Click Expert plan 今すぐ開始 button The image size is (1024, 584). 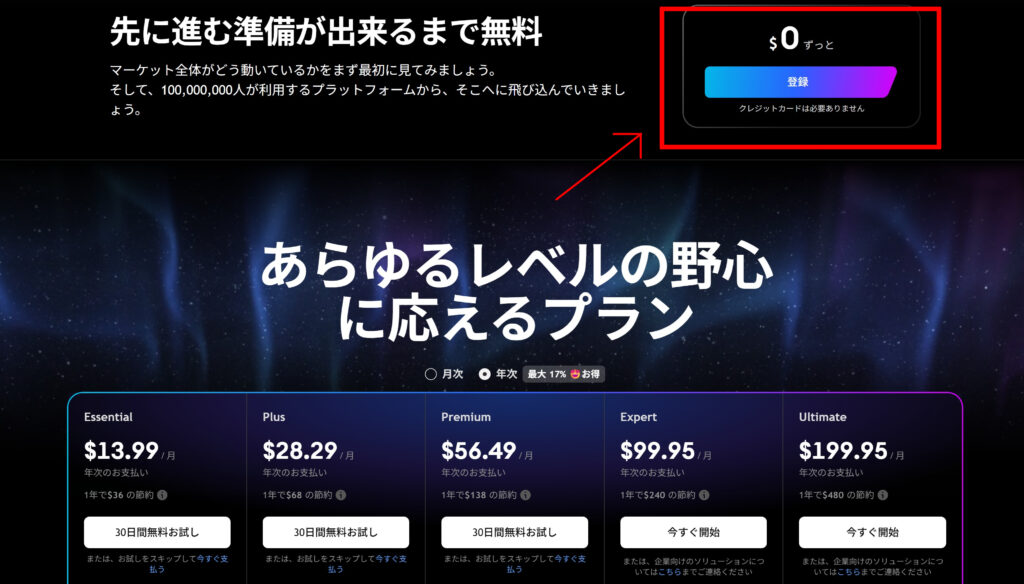(x=693, y=532)
